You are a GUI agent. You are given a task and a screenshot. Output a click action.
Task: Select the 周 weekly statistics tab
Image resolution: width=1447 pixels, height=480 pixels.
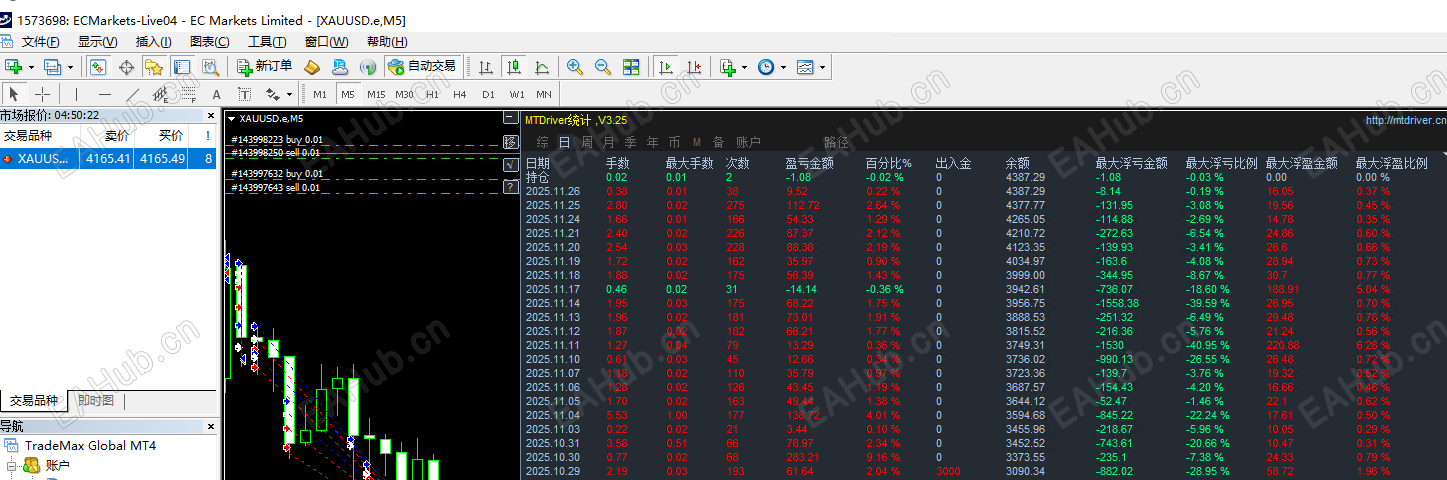click(x=587, y=142)
